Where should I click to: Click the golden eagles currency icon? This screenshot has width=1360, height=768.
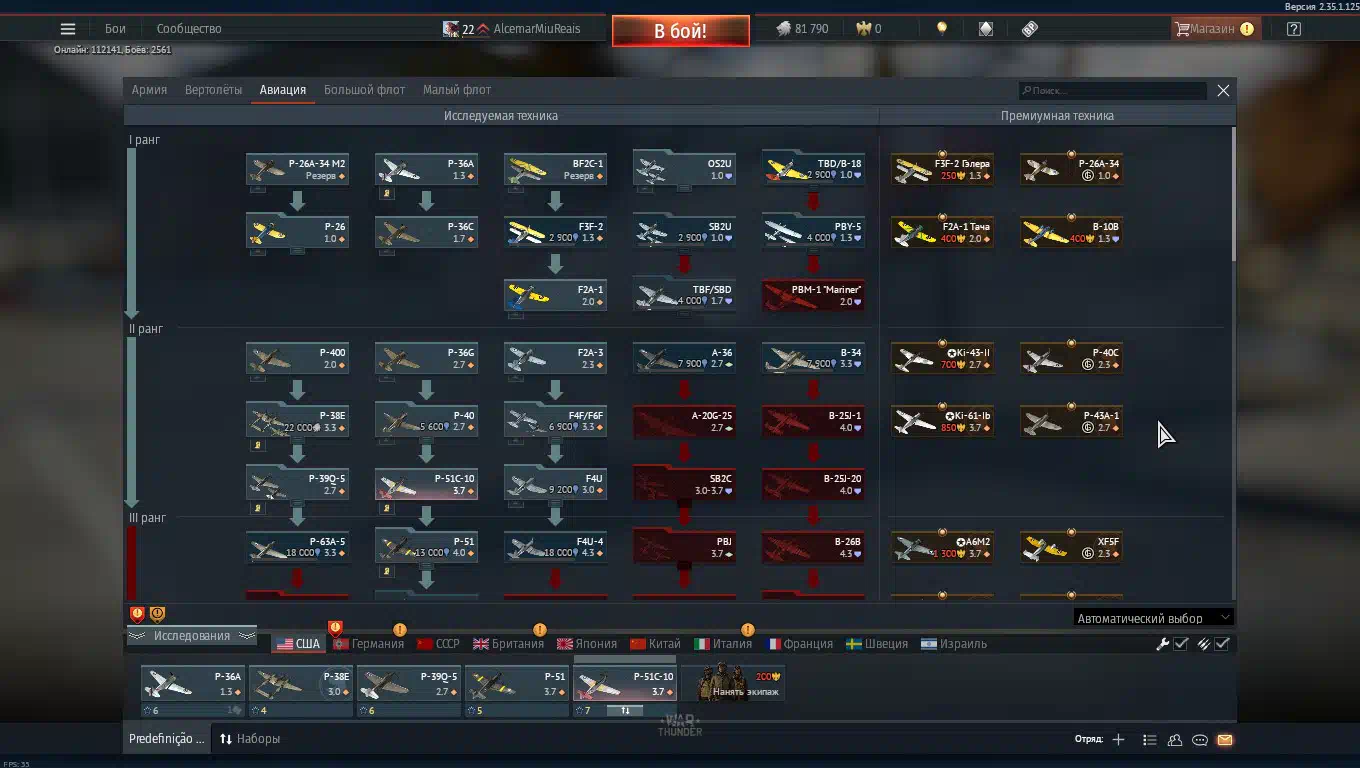[x=863, y=29]
